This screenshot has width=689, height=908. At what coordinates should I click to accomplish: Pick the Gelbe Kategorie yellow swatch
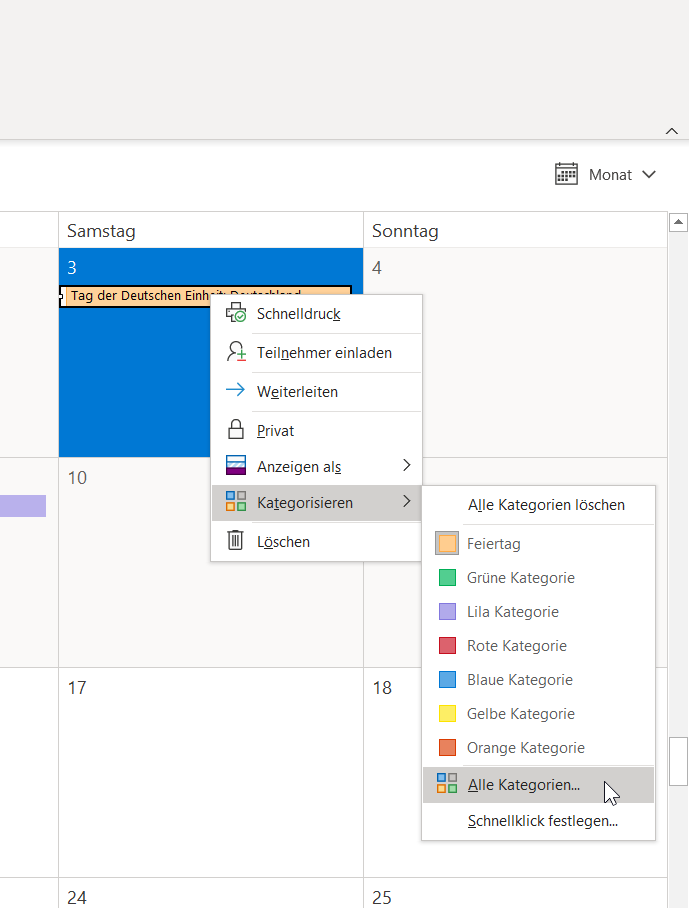tap(447, 713)
